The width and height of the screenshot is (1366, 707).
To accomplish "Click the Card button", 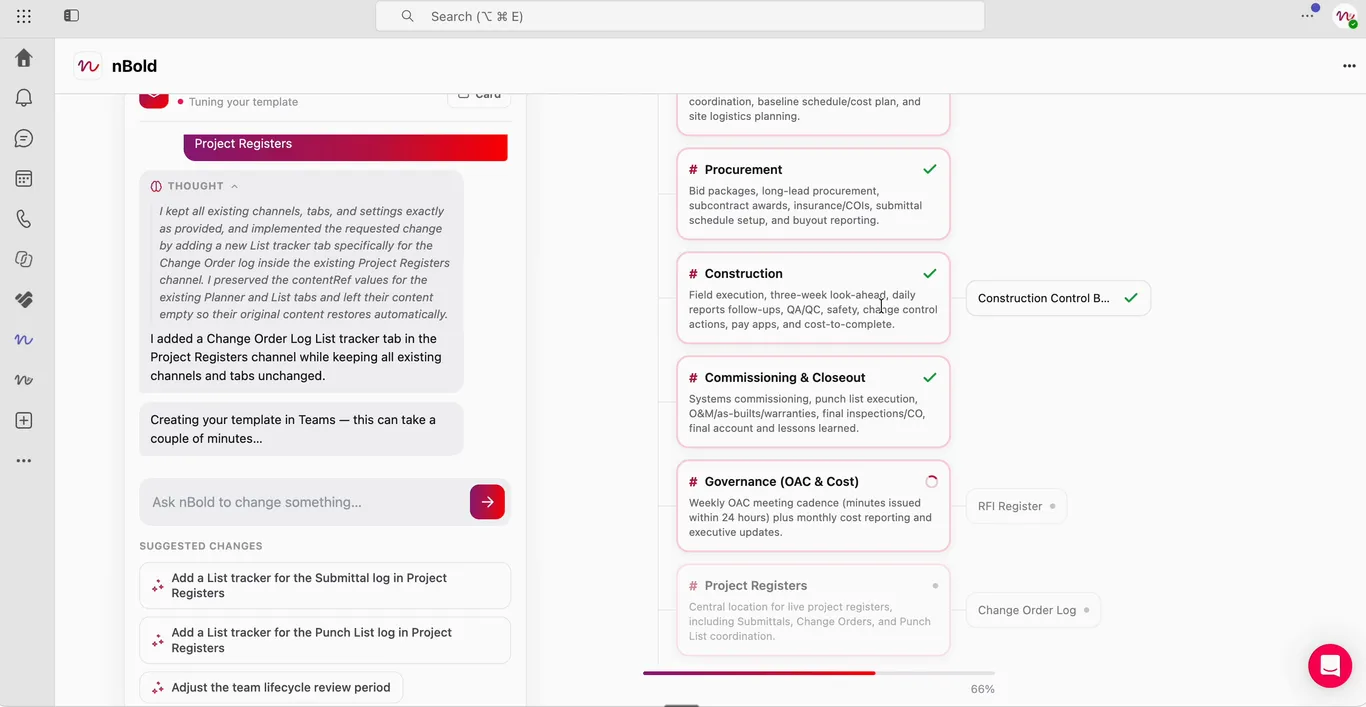I will 479,96.
